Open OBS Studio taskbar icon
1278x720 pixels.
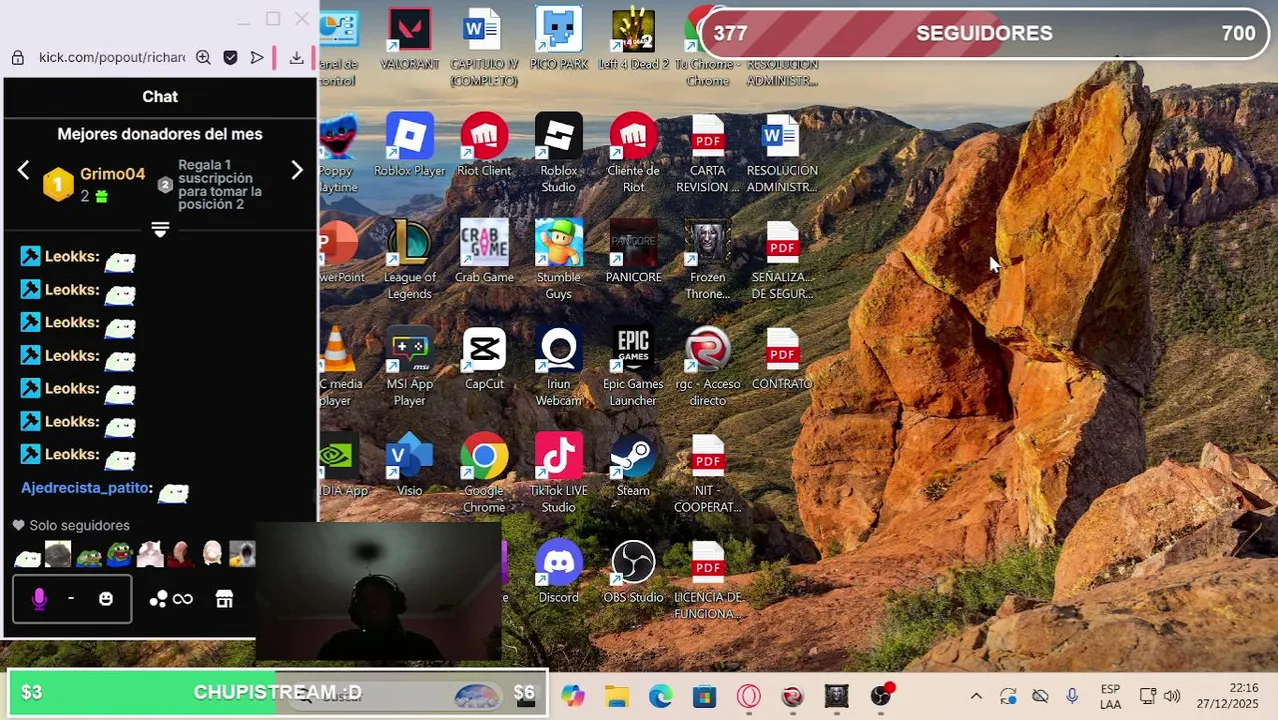click(880, 696)
